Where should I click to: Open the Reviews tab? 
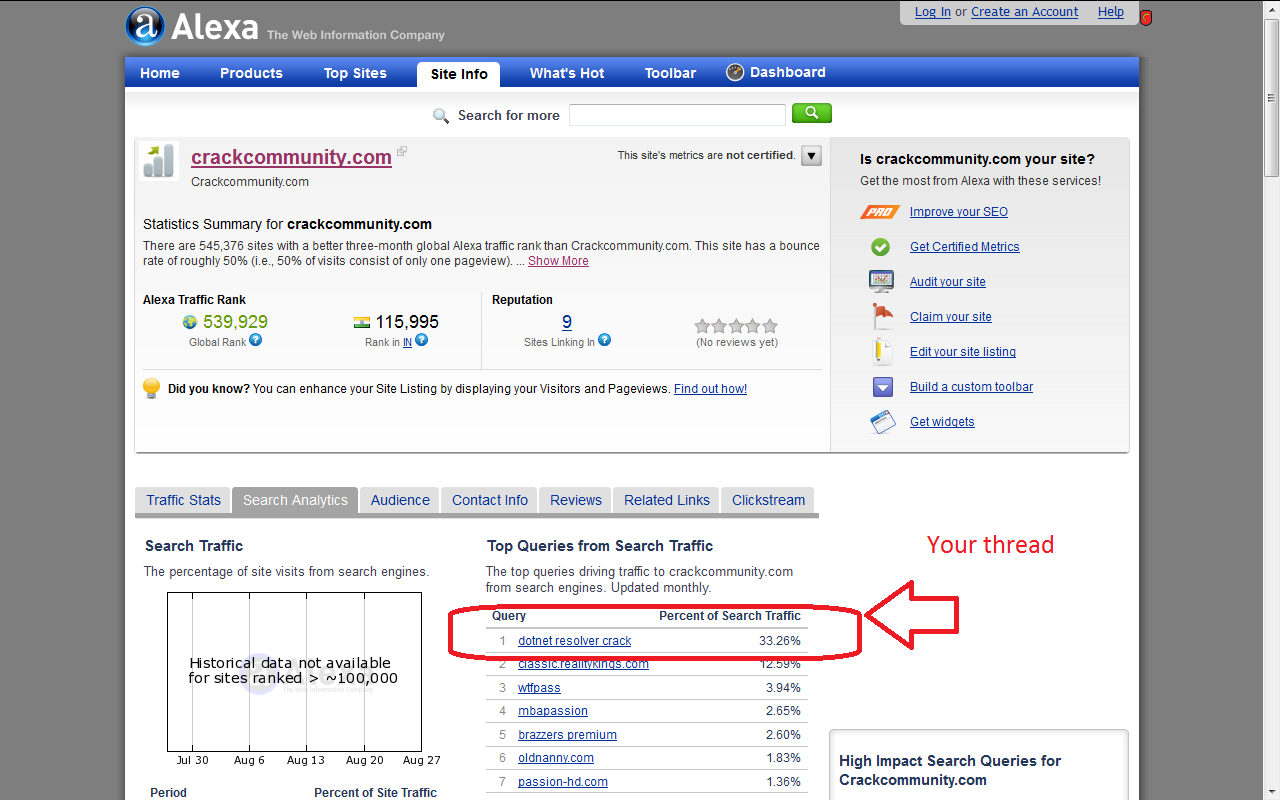click(576, 500)
